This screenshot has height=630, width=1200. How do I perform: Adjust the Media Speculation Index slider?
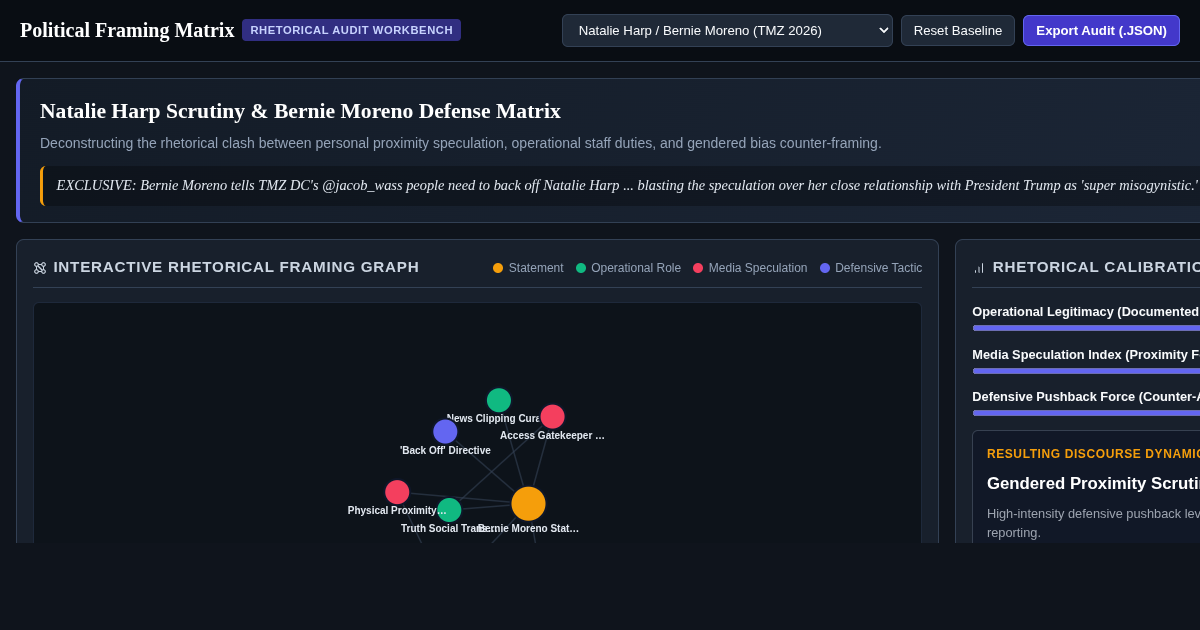[1086, 371]
